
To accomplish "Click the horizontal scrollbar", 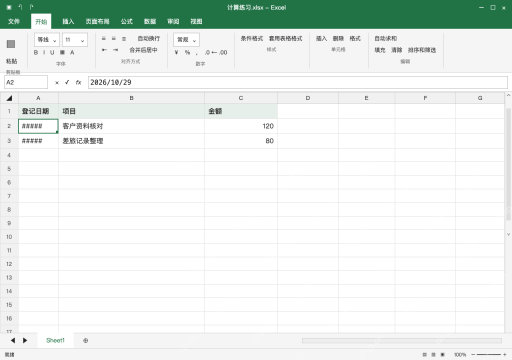I will click(402, 340).
